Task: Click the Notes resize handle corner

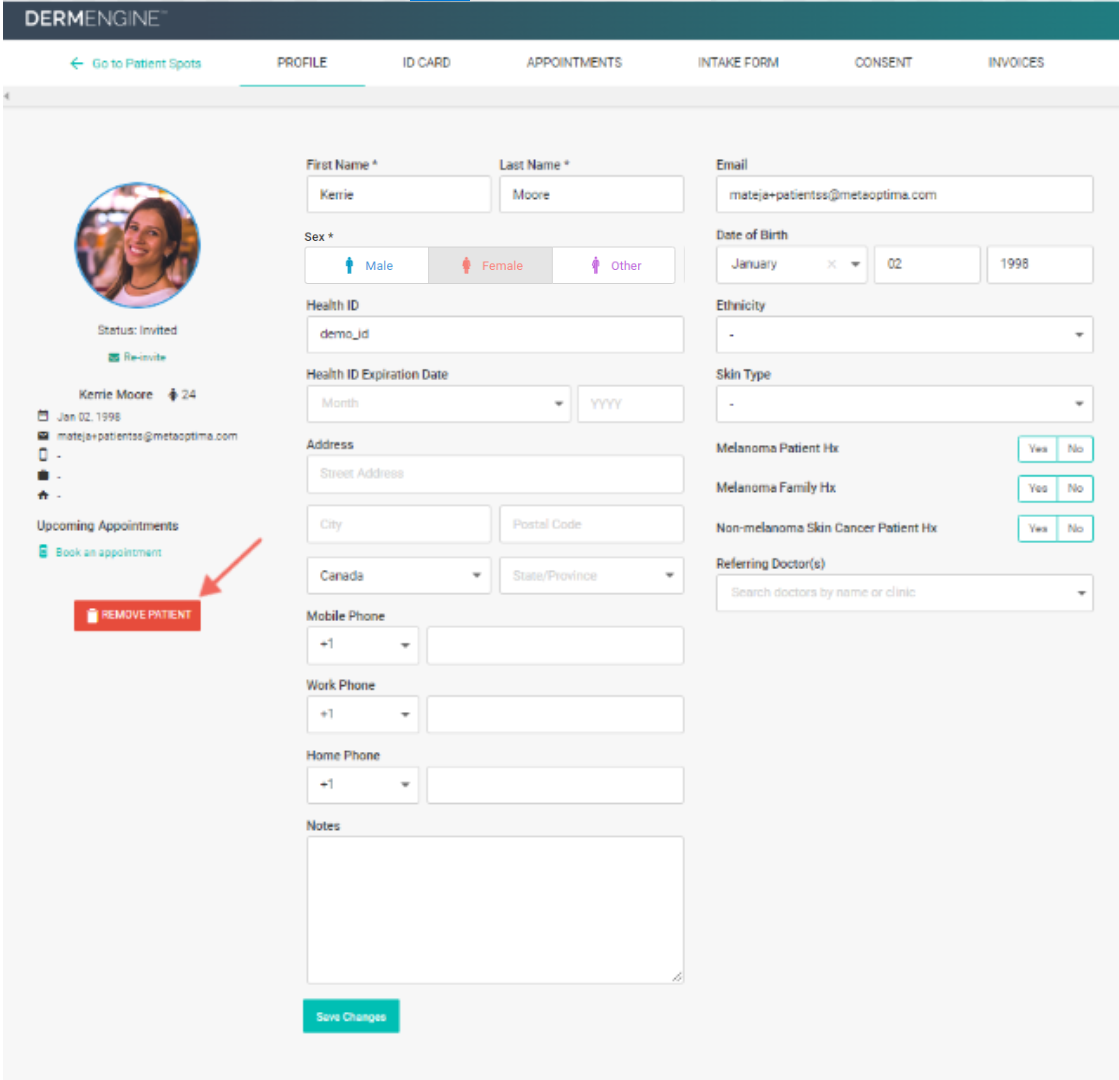Action: coord(677,976)
